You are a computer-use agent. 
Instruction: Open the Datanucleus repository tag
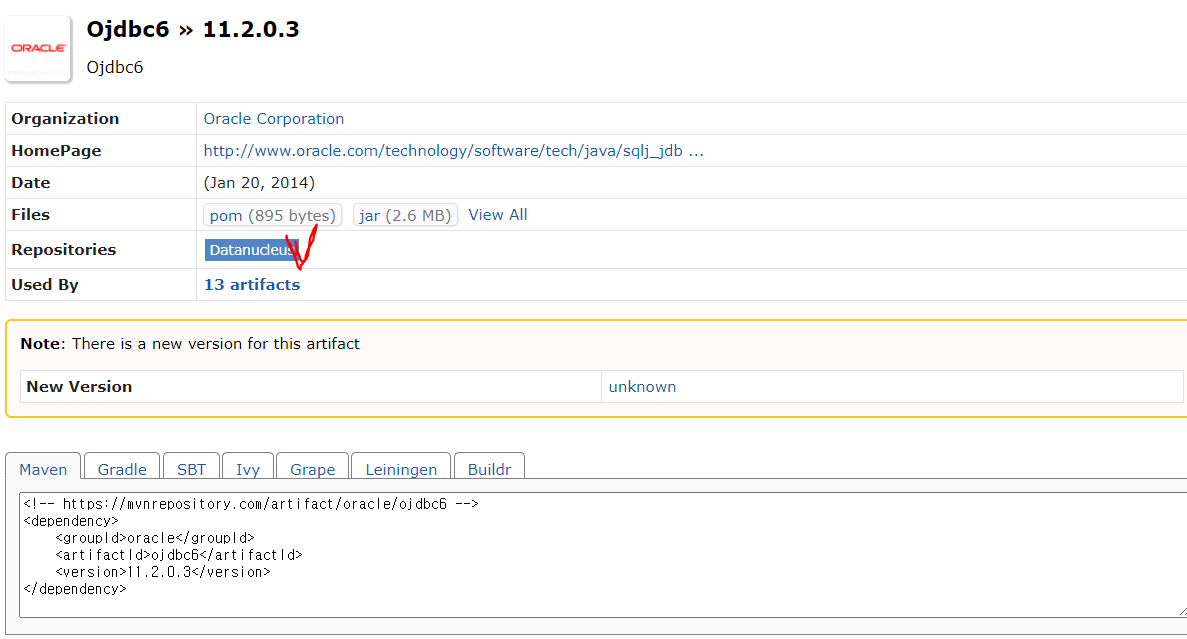pyautogui.click(x=251, y=250)
